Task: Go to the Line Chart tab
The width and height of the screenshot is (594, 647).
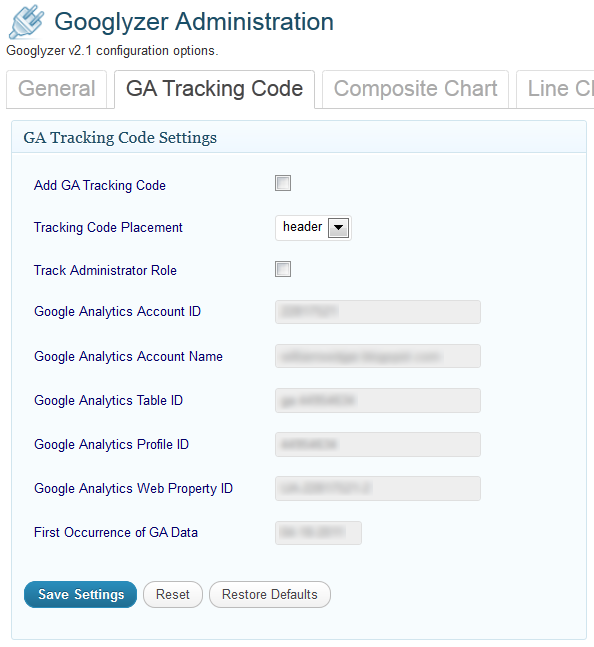Action: click(x=555, y=89)
